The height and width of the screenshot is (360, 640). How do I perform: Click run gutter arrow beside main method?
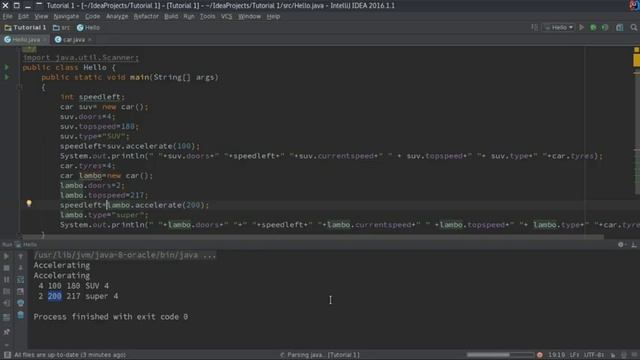click(7, 77)
